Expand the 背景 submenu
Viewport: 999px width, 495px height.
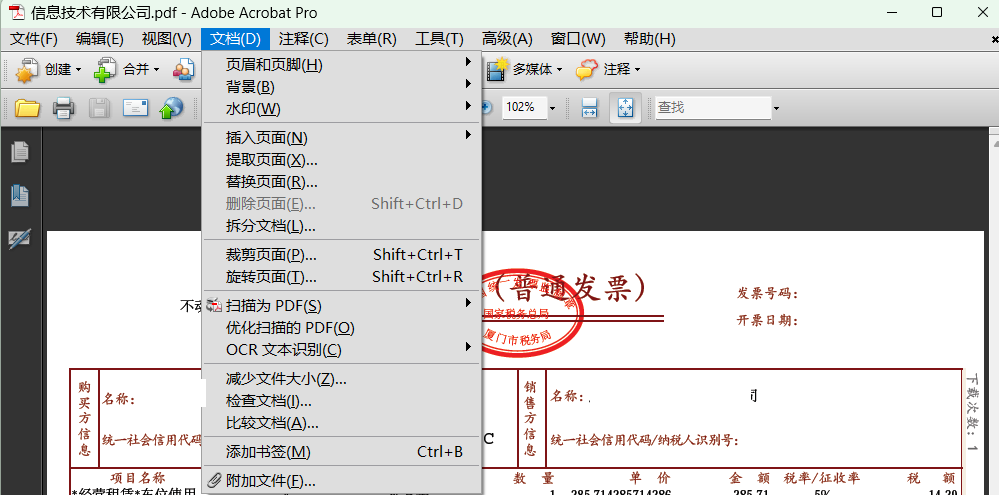(468, 83)
